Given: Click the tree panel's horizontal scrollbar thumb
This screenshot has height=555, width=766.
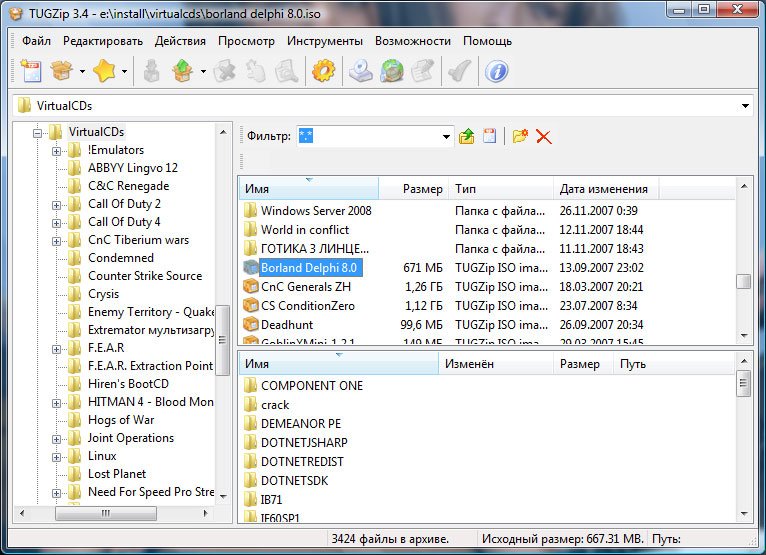Looking at the screenshot, I should pyautogui.click(x=106, y=513).
